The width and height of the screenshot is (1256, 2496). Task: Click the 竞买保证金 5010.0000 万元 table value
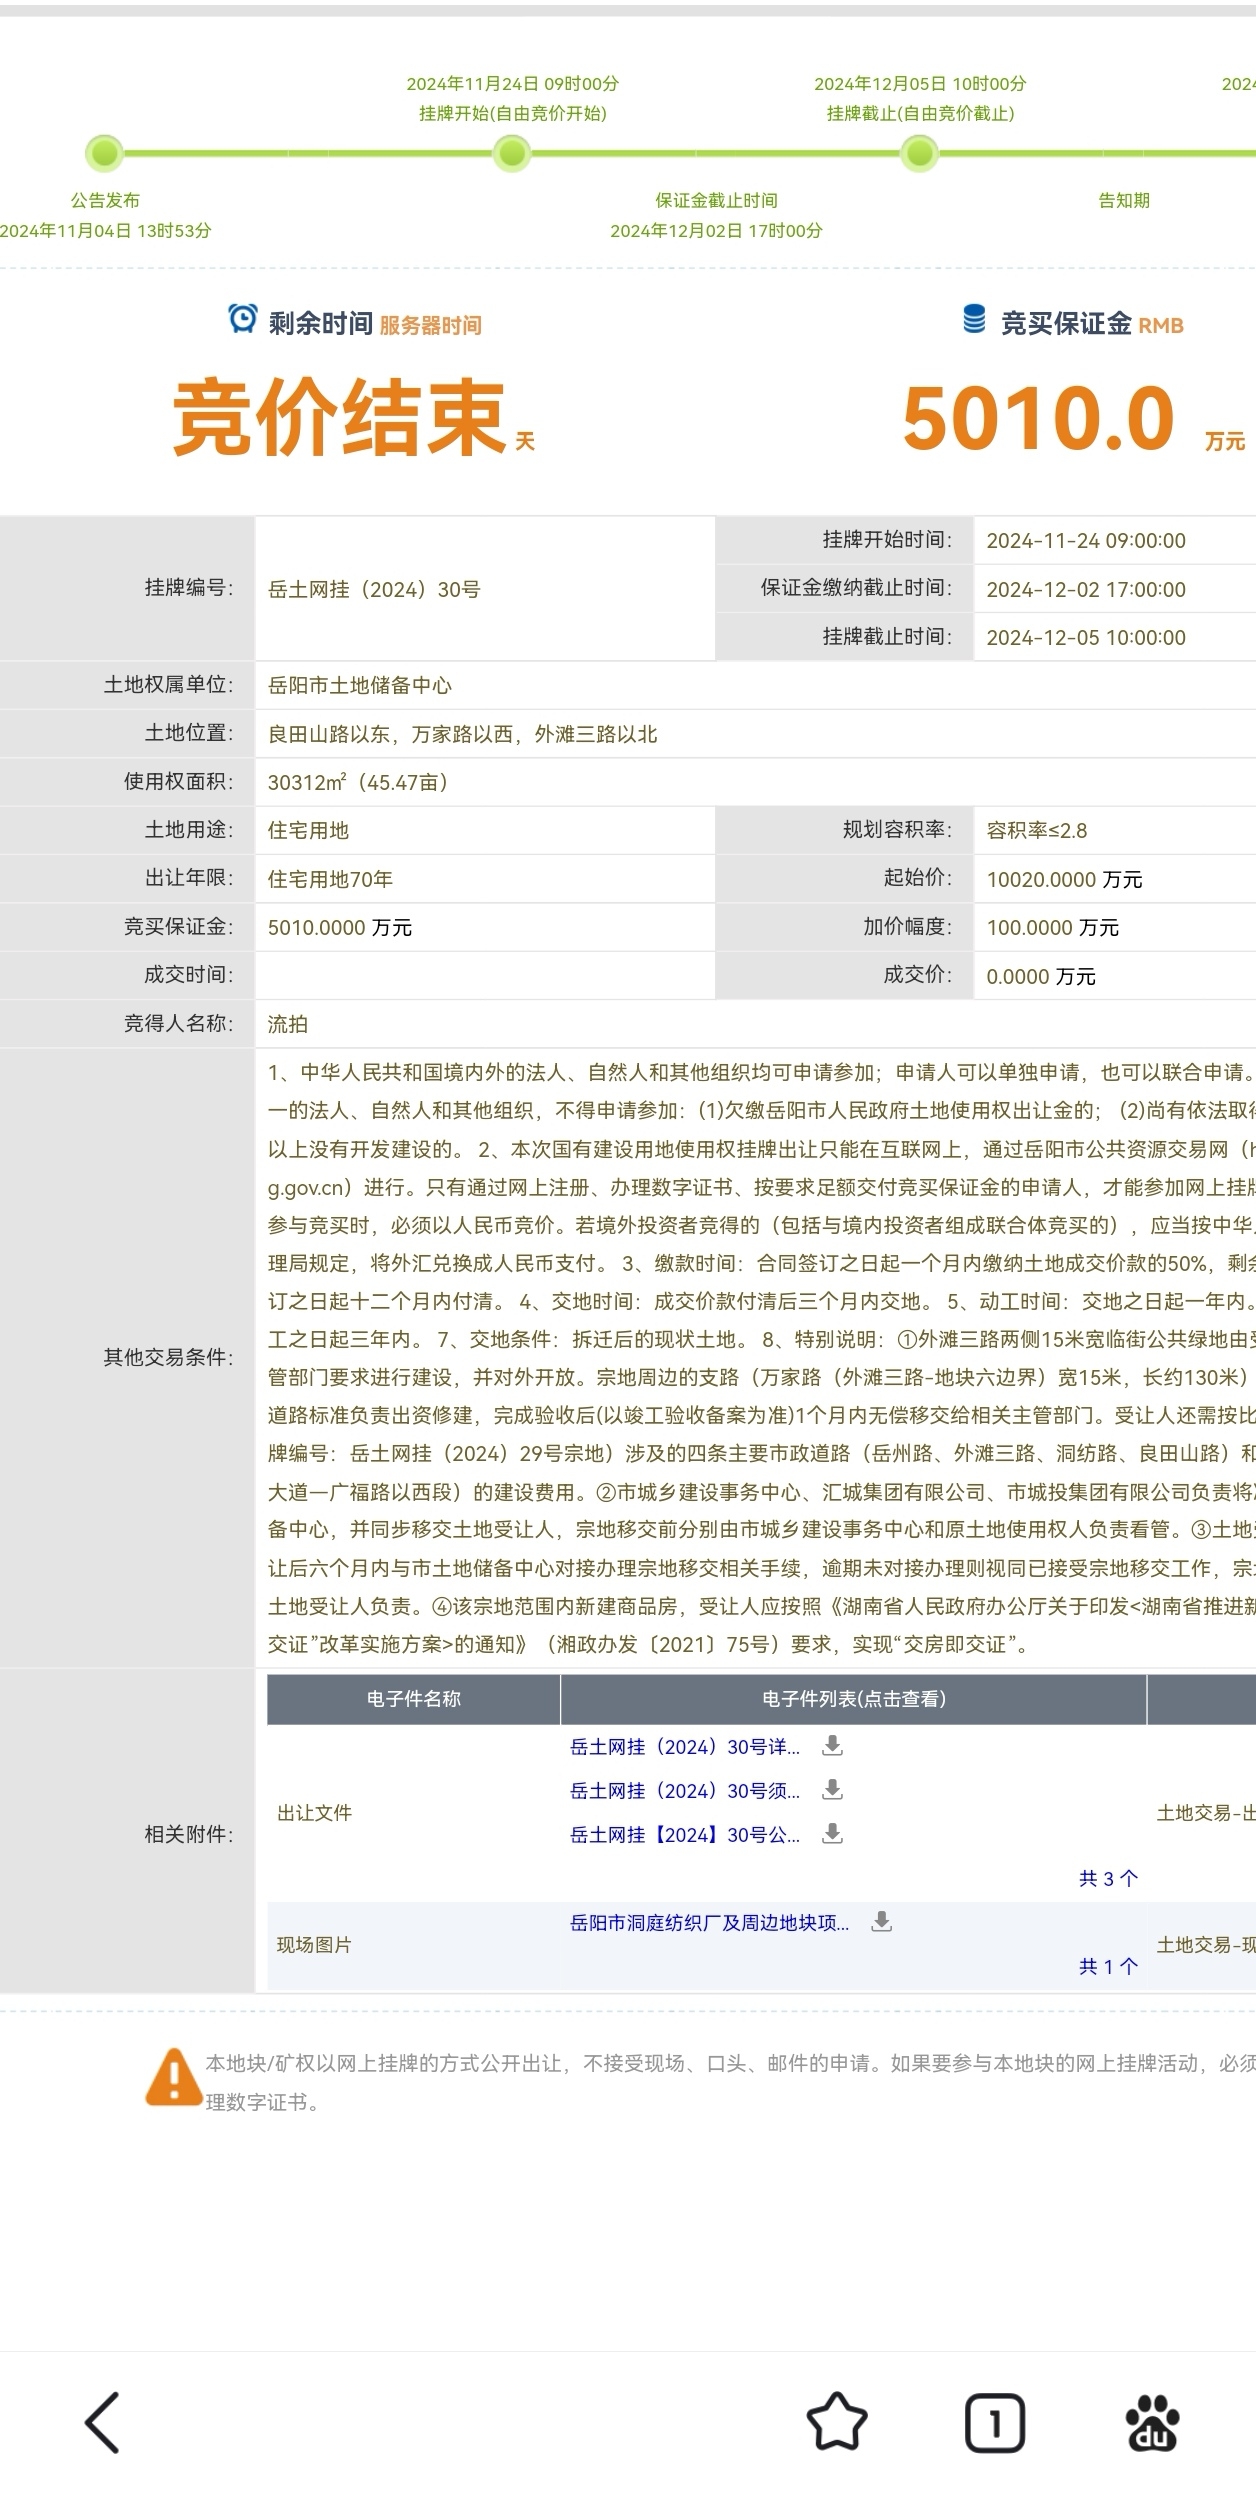point(339,927)
